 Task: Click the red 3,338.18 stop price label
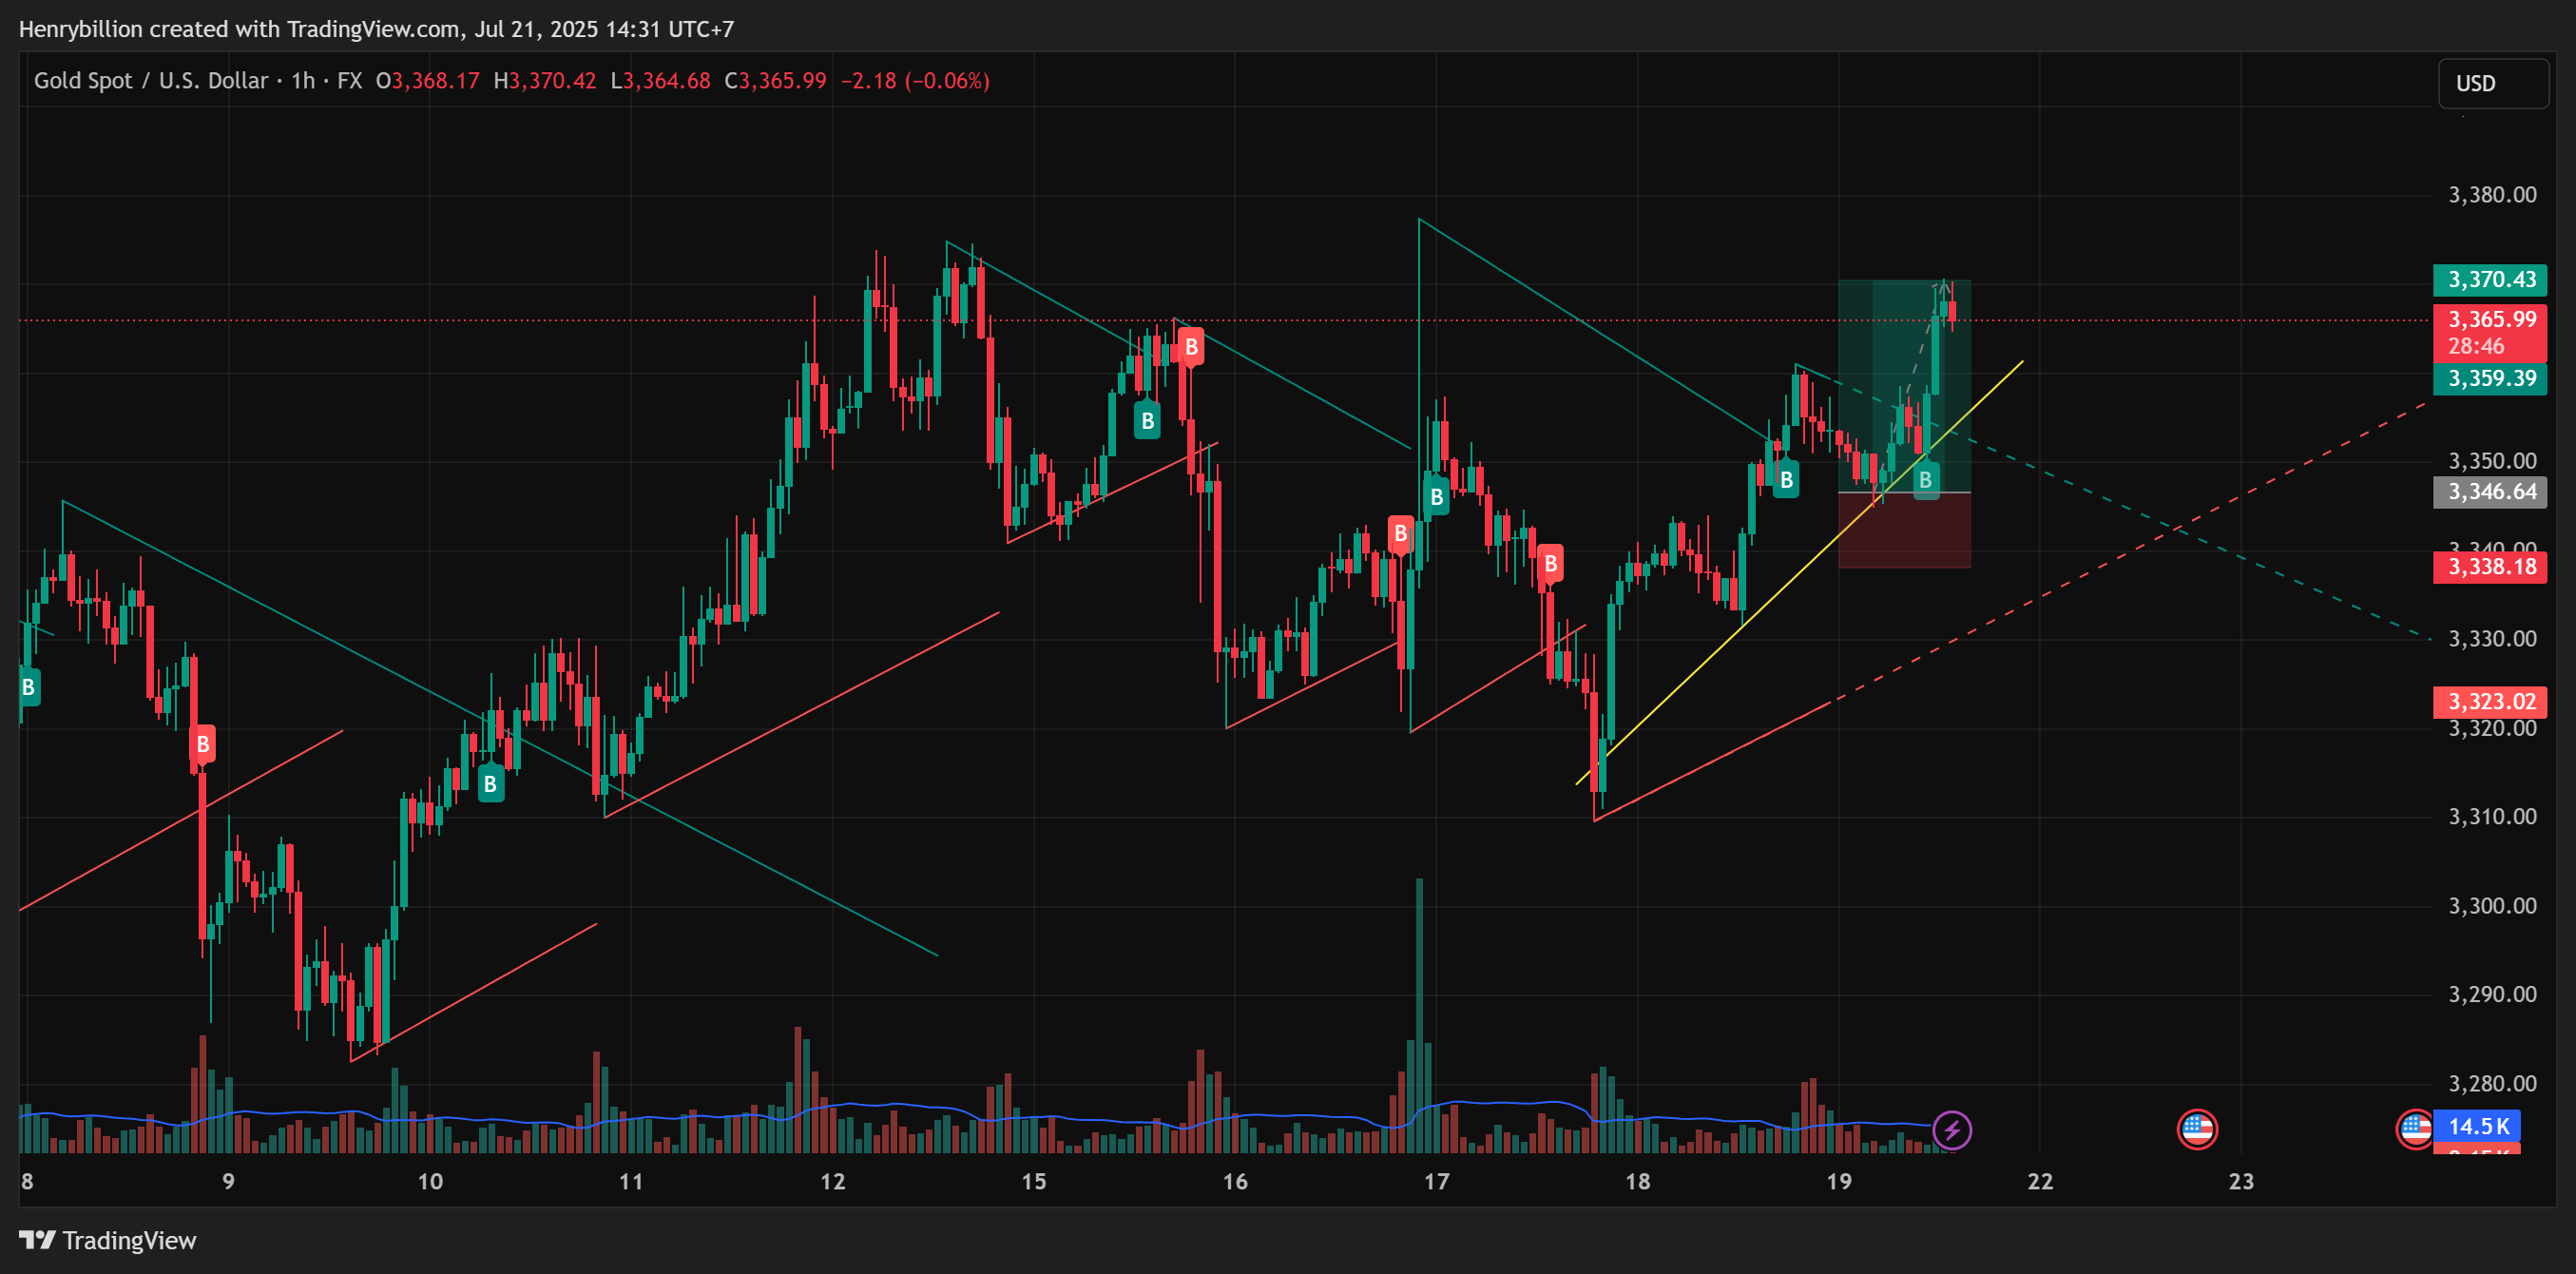click(2490, 568)
